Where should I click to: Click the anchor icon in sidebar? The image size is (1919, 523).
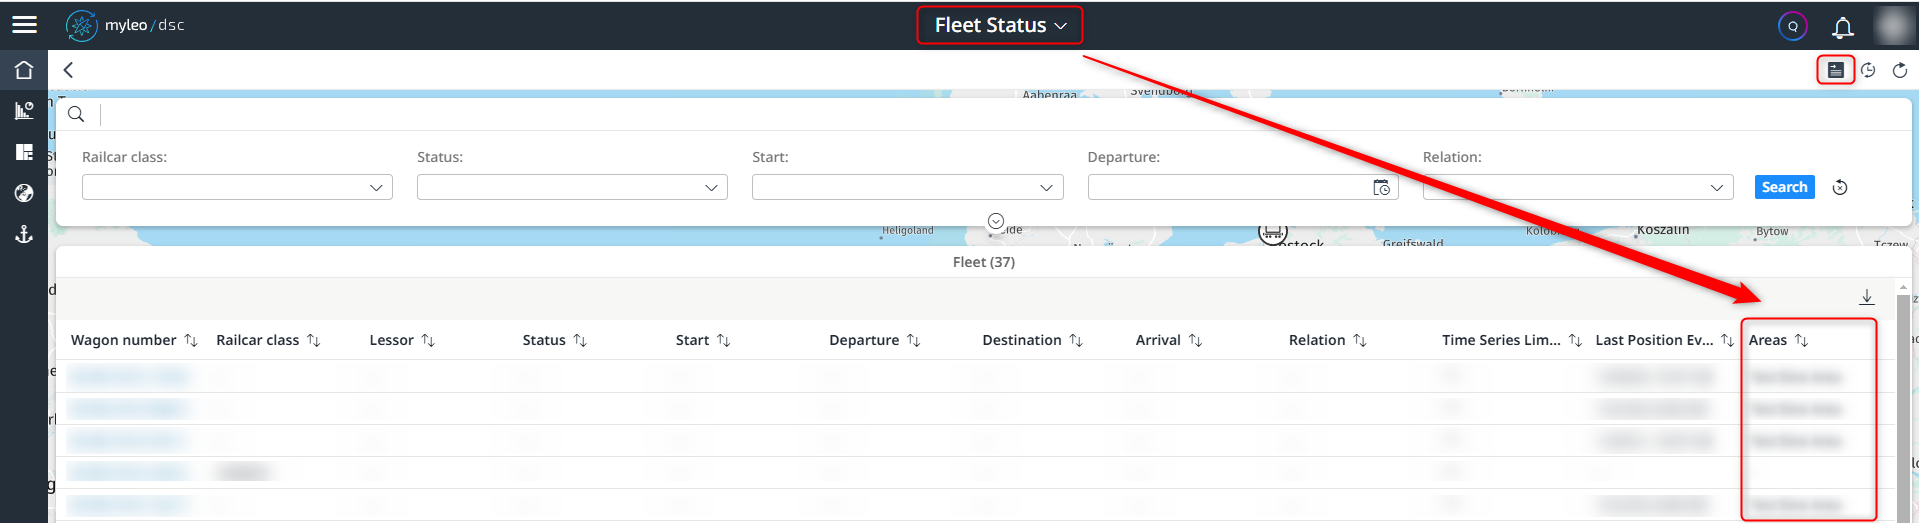24,234
